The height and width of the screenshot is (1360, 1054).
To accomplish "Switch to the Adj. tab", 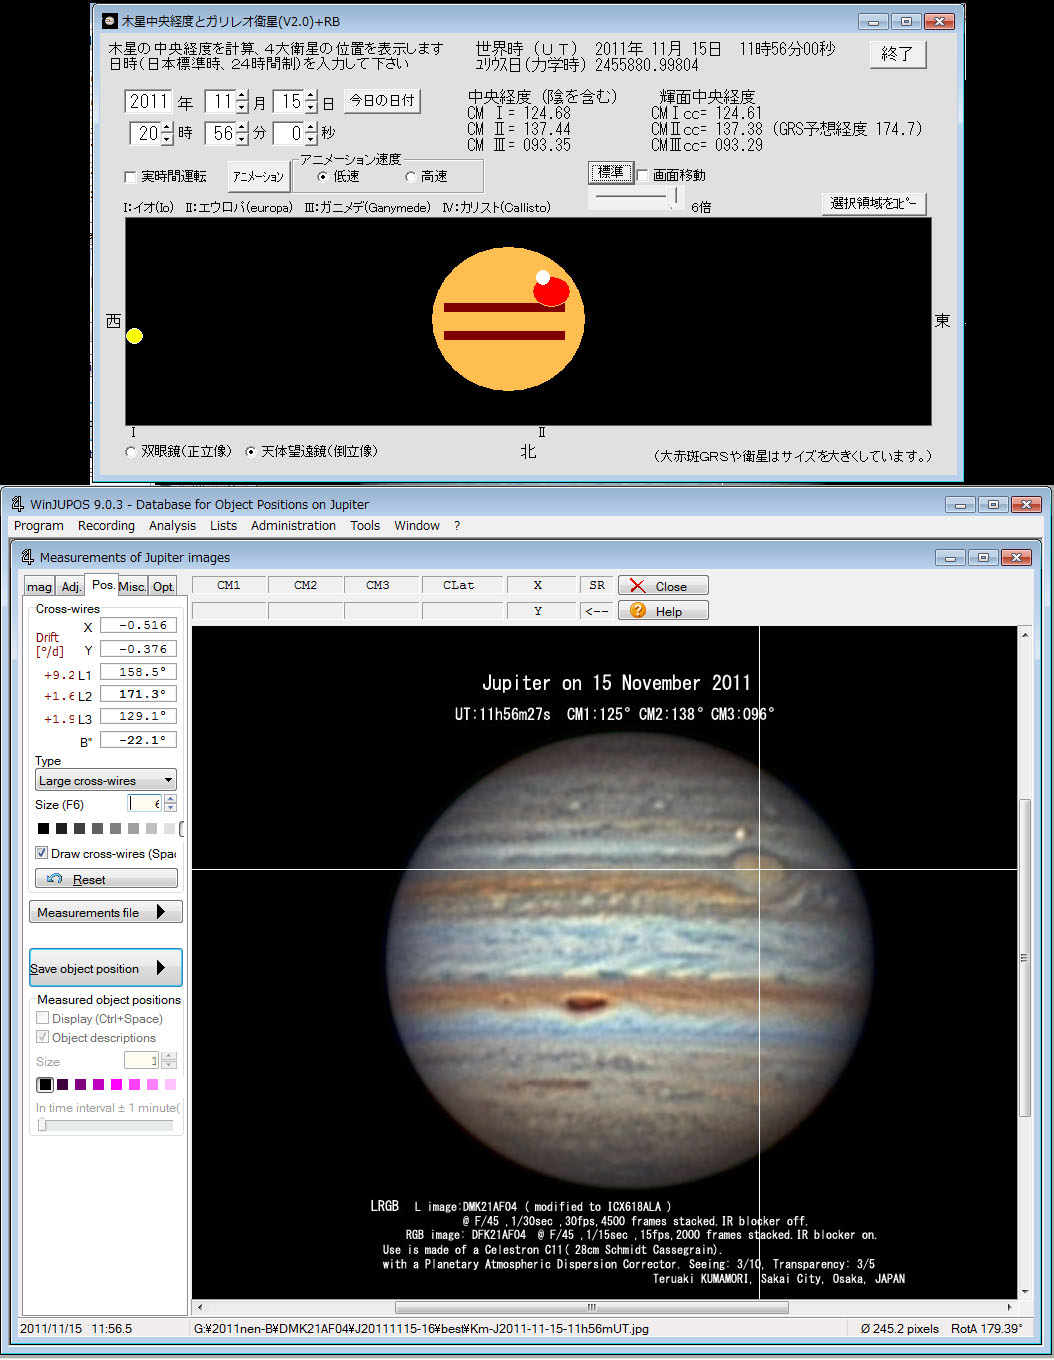I will point(70,587).
